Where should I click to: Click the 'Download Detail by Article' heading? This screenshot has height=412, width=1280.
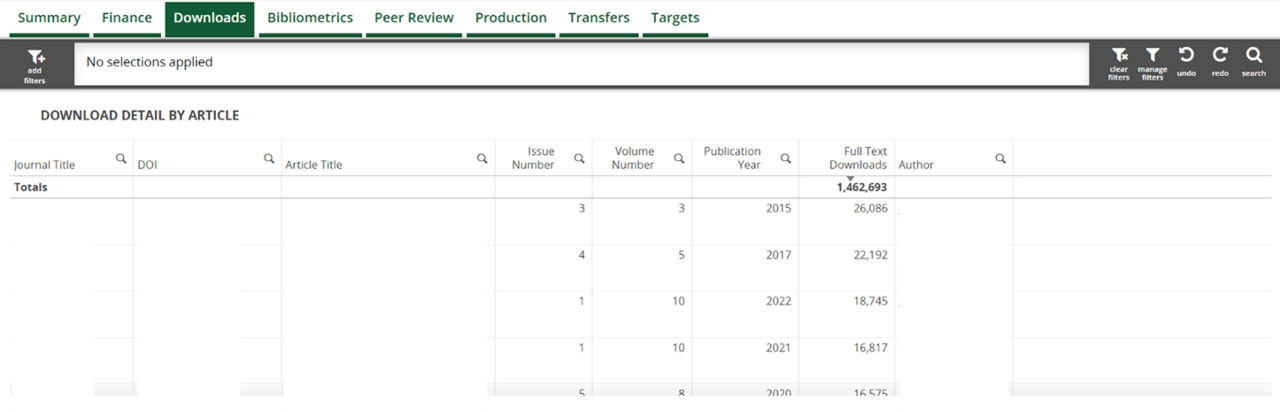click(140, 116)
